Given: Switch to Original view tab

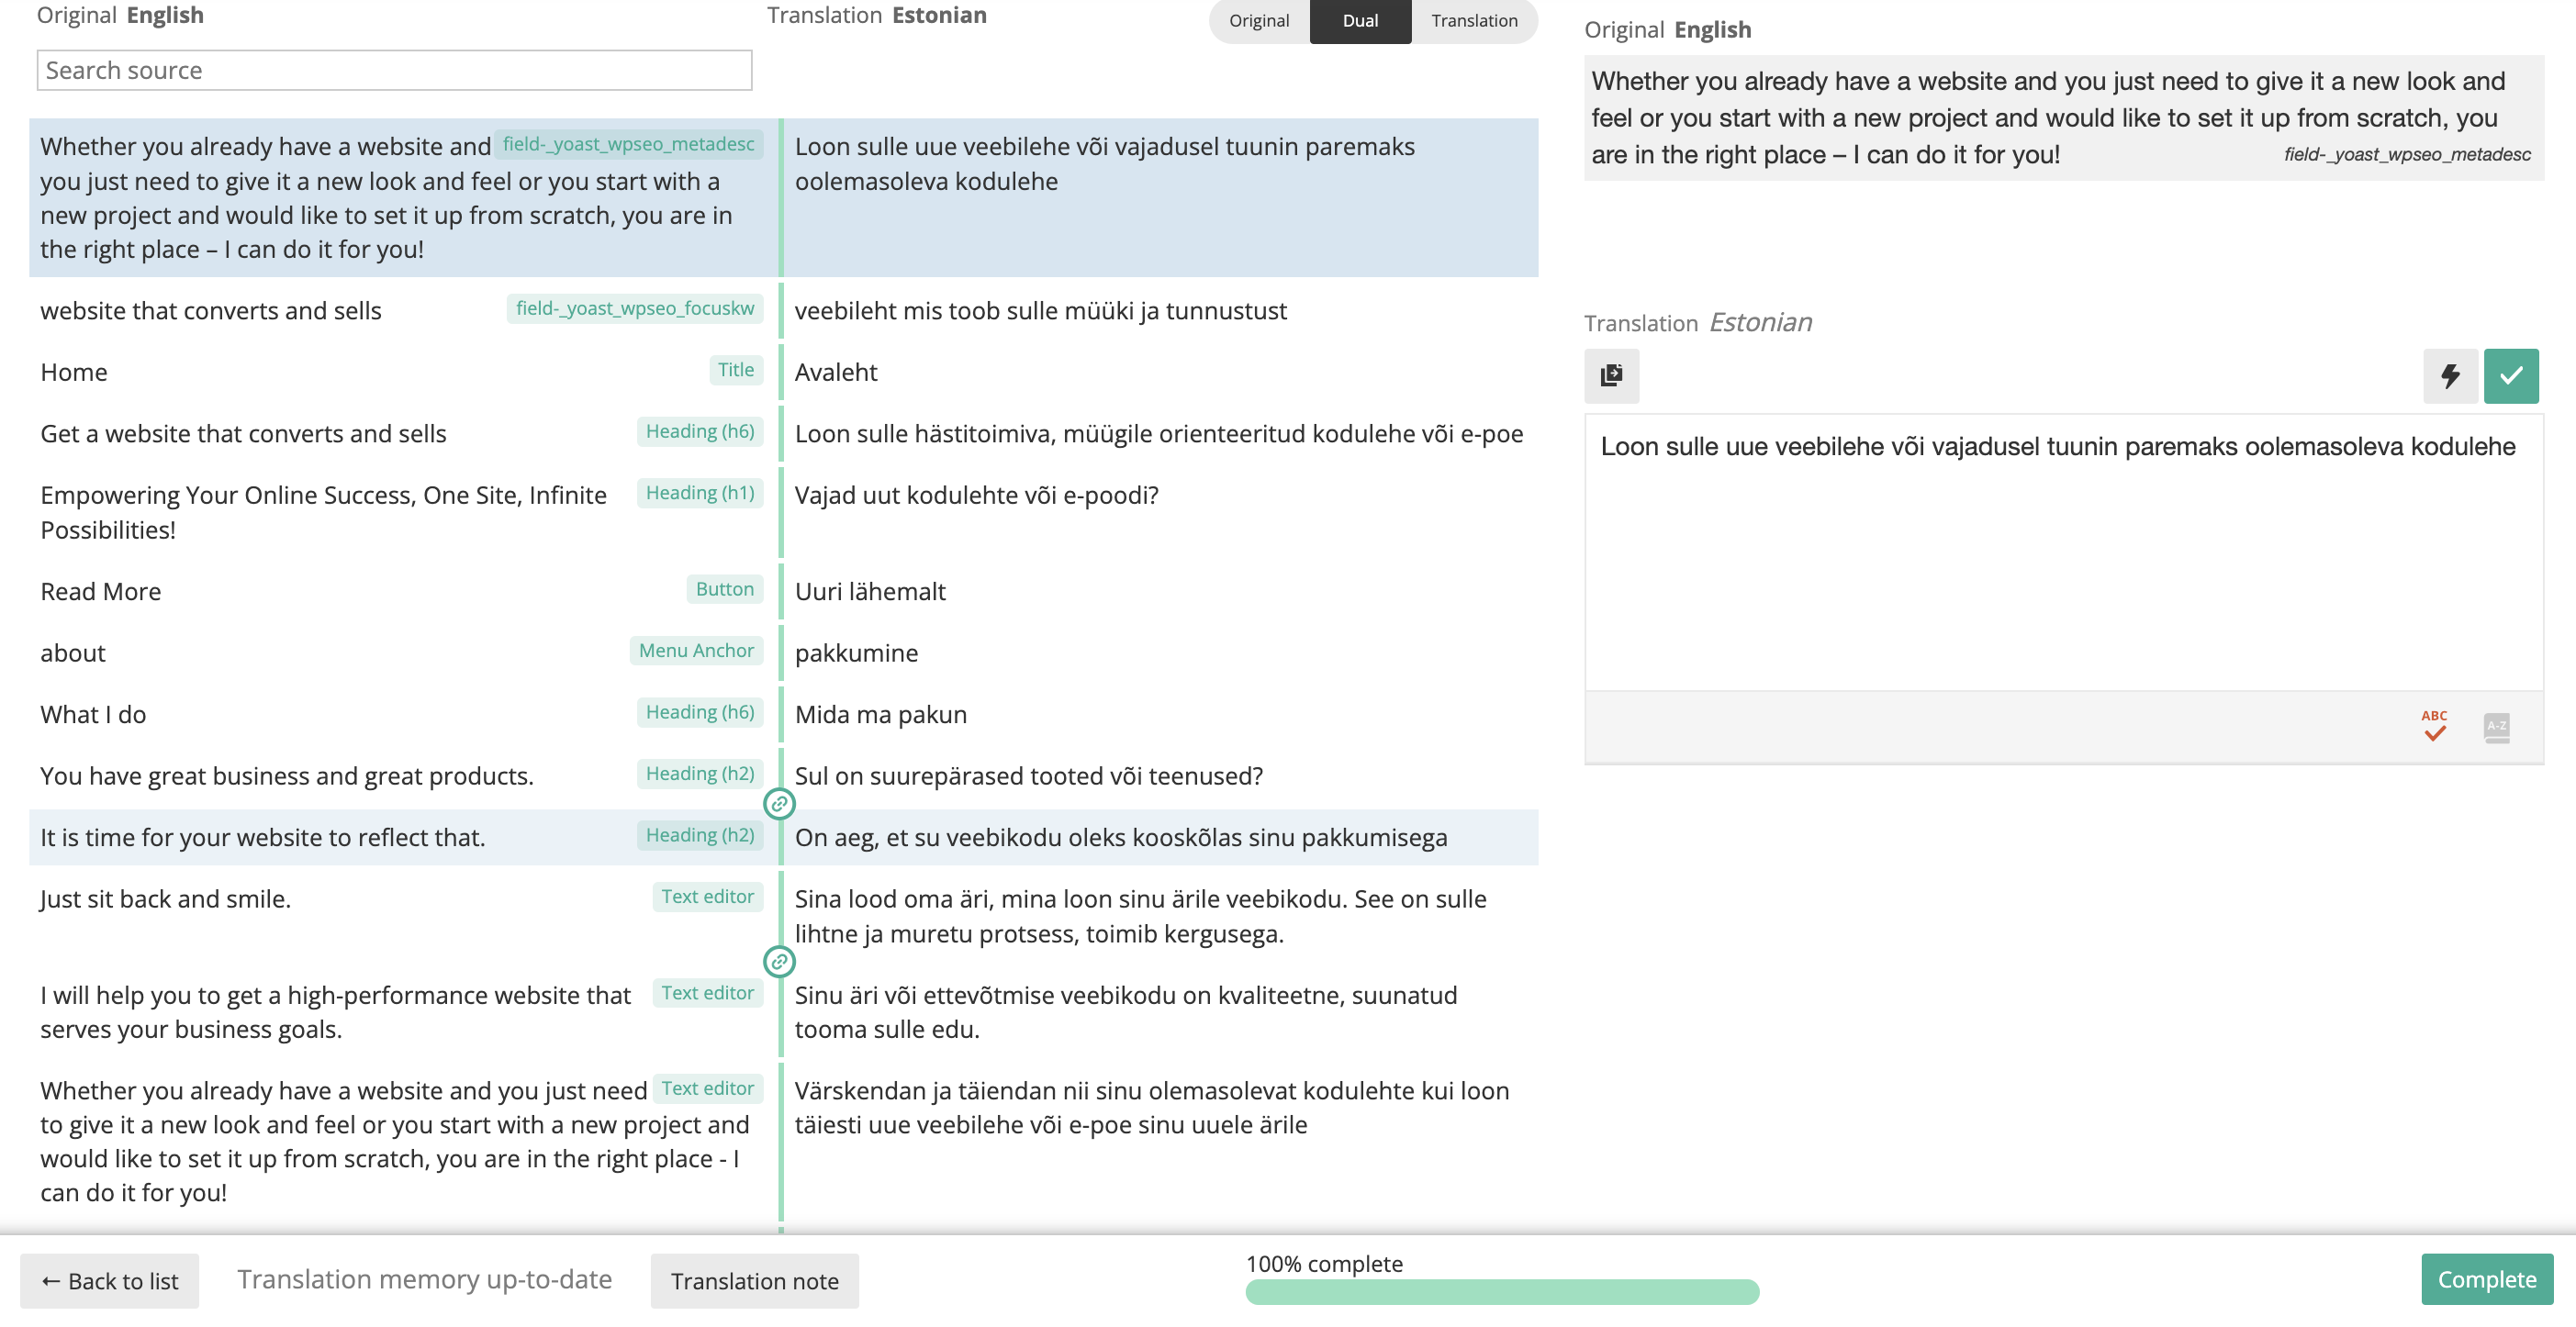Looking at the screenshot, I should [1259, 20].
